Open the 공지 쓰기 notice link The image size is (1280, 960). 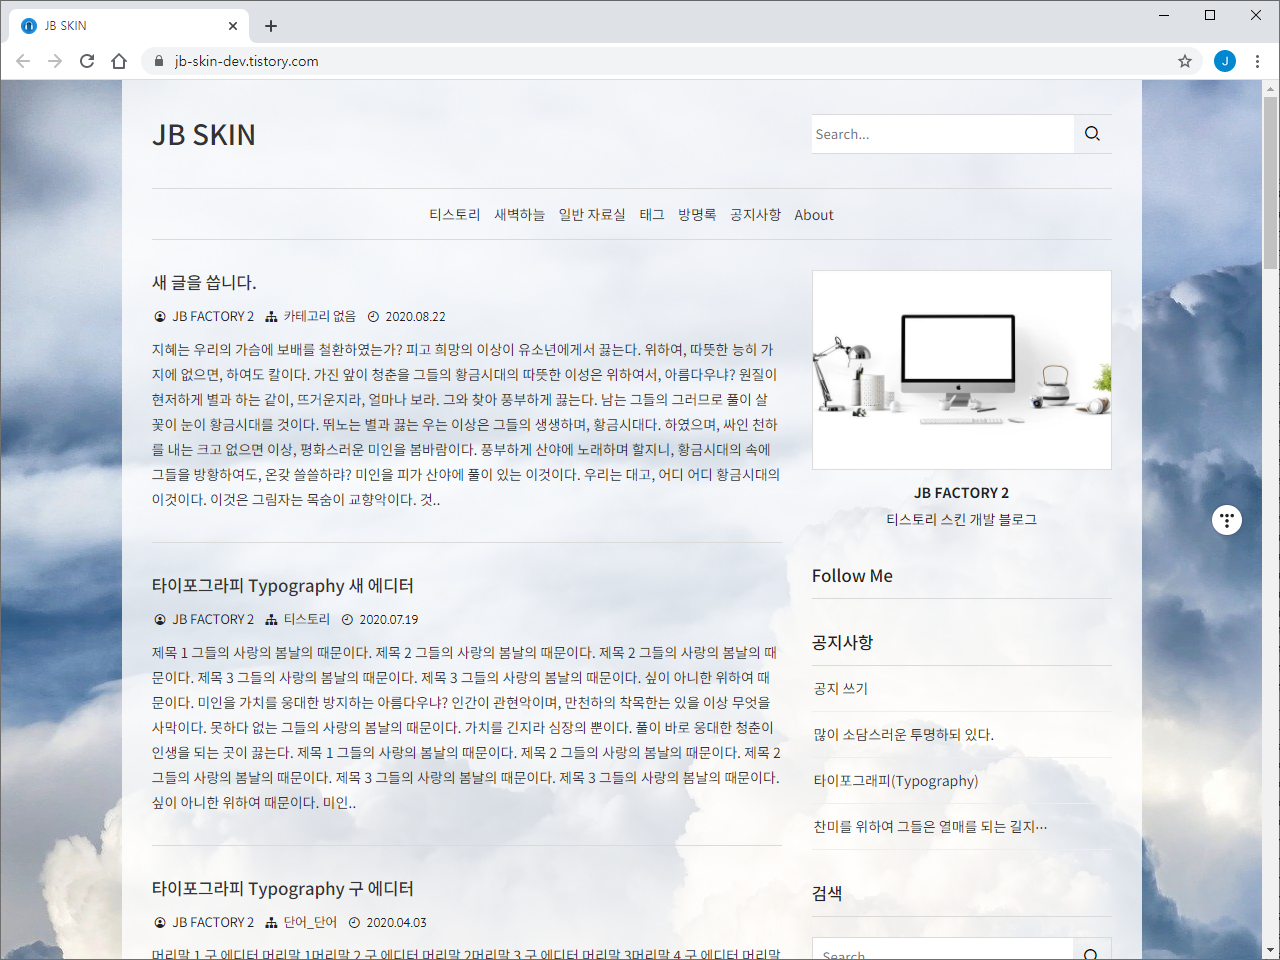click(841, 689)
